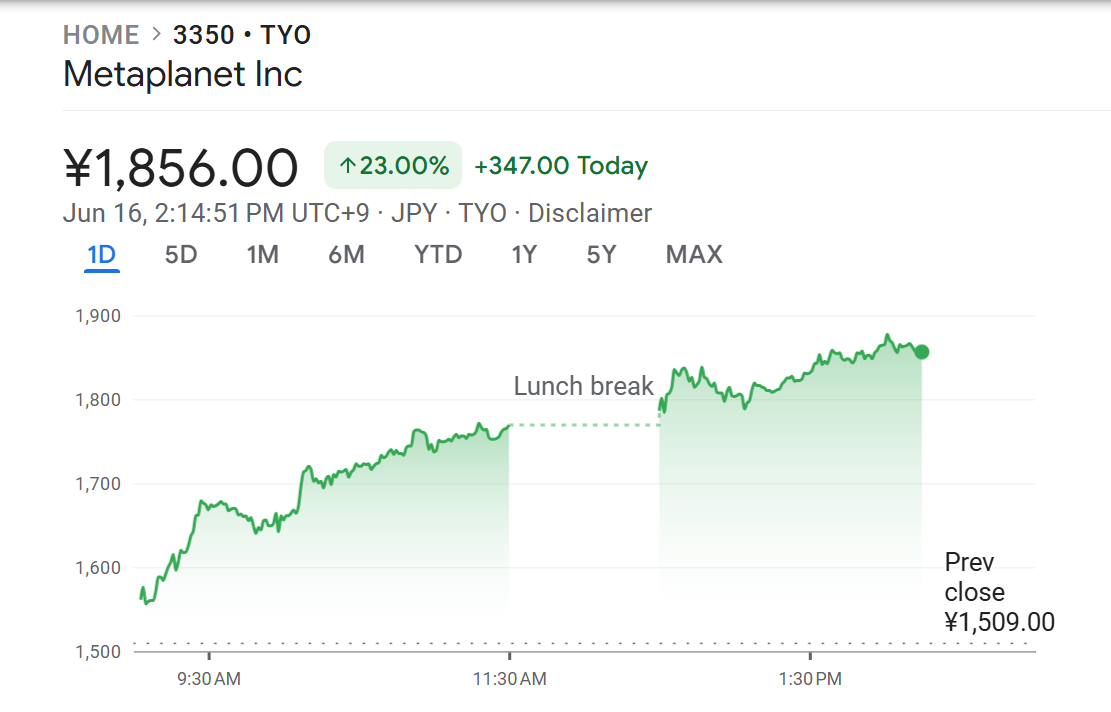Click the 23.00% change badge
This screenshot has height=712, width=1111.
393,165
